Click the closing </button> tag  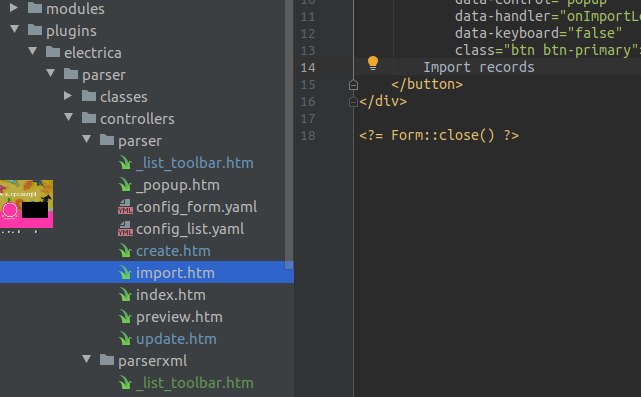click(427, 84)
